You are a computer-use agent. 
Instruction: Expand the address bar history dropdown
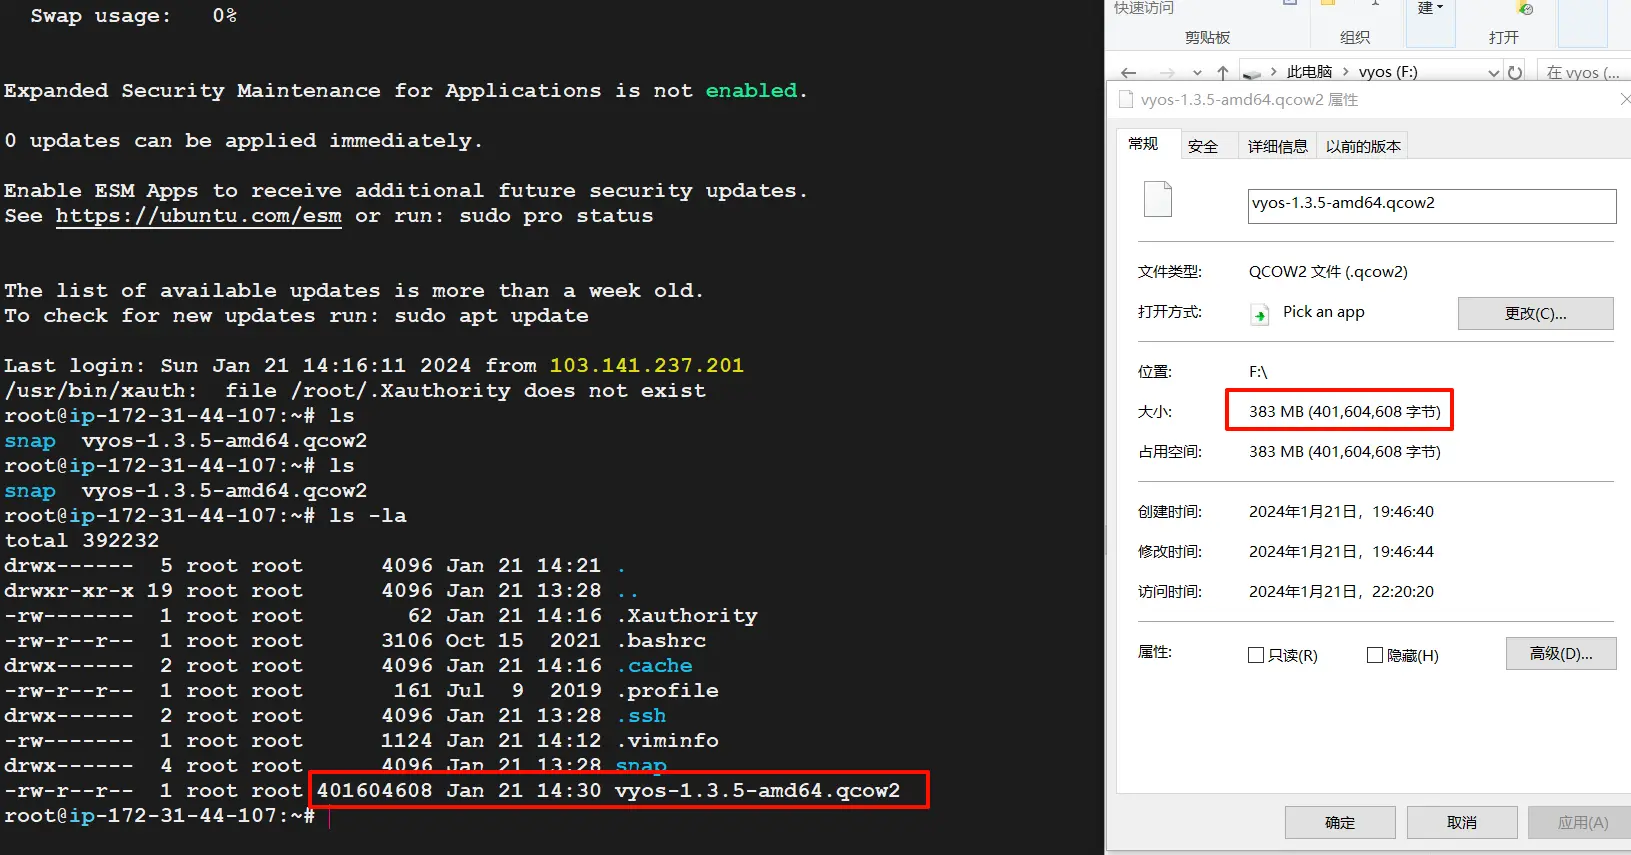(x=1493, y=72)
